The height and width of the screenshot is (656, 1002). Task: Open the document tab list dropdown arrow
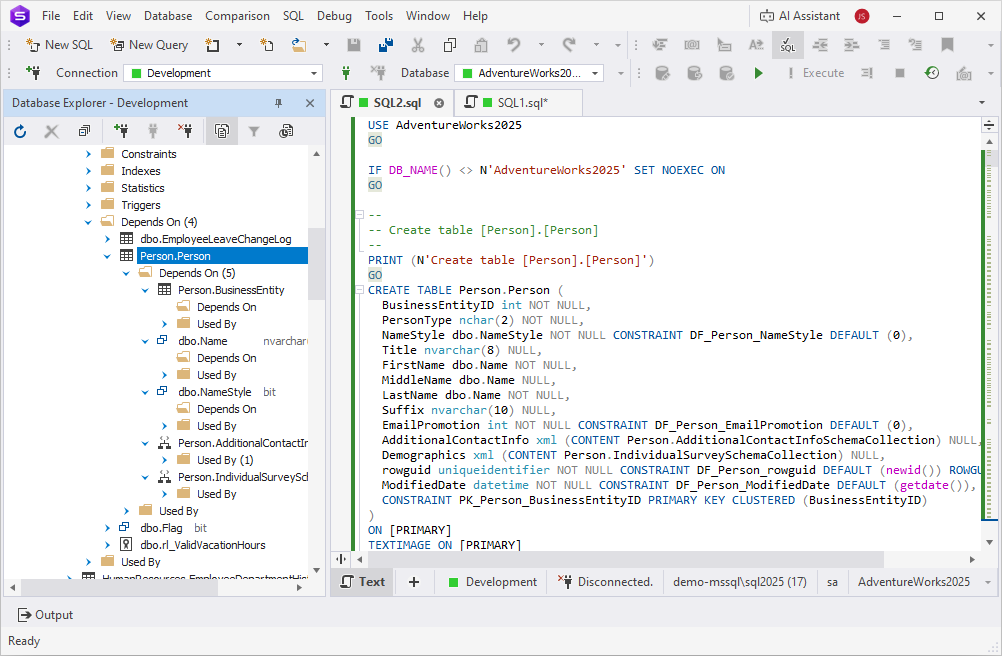coord(982,103)
